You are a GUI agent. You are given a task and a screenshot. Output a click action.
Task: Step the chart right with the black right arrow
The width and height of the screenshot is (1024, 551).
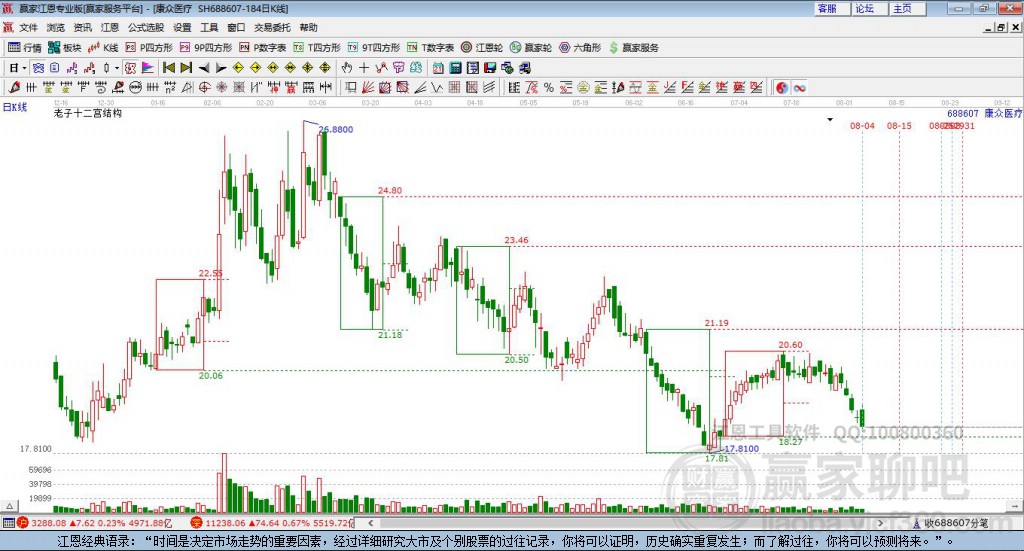click(x=221, y=68)
